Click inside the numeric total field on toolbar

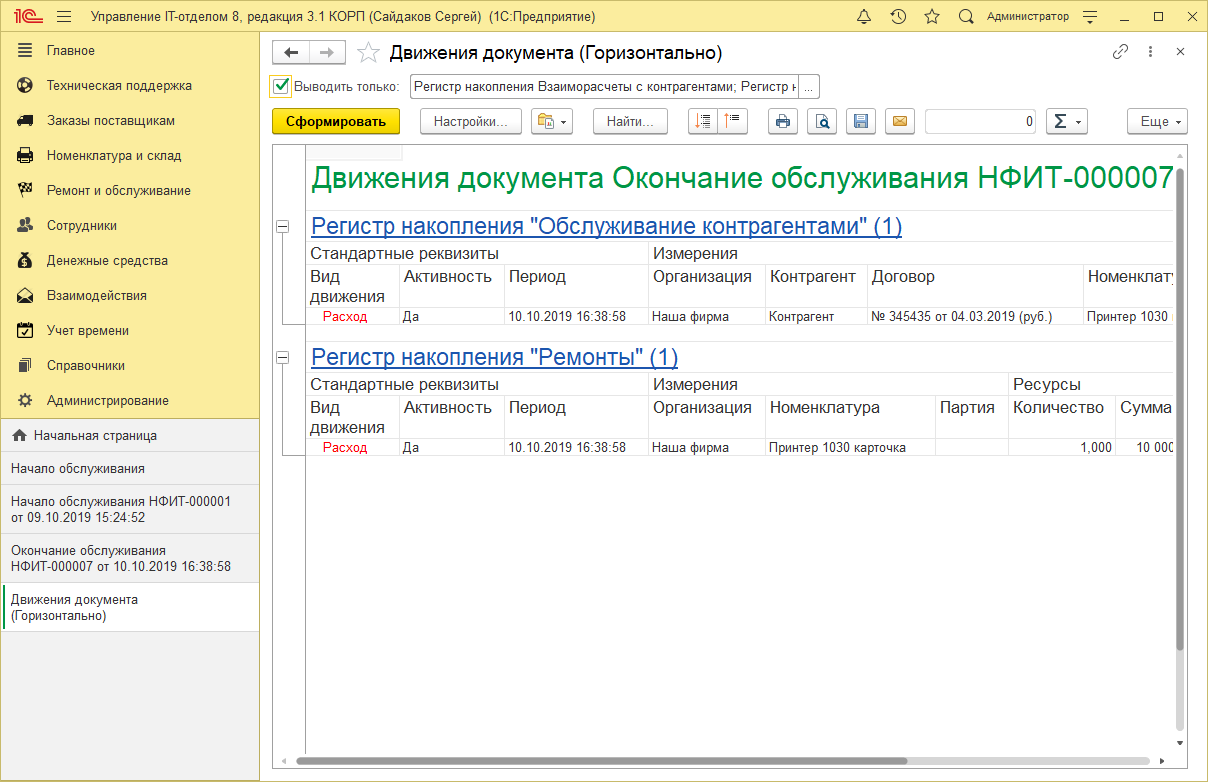[x=980, y=121]
